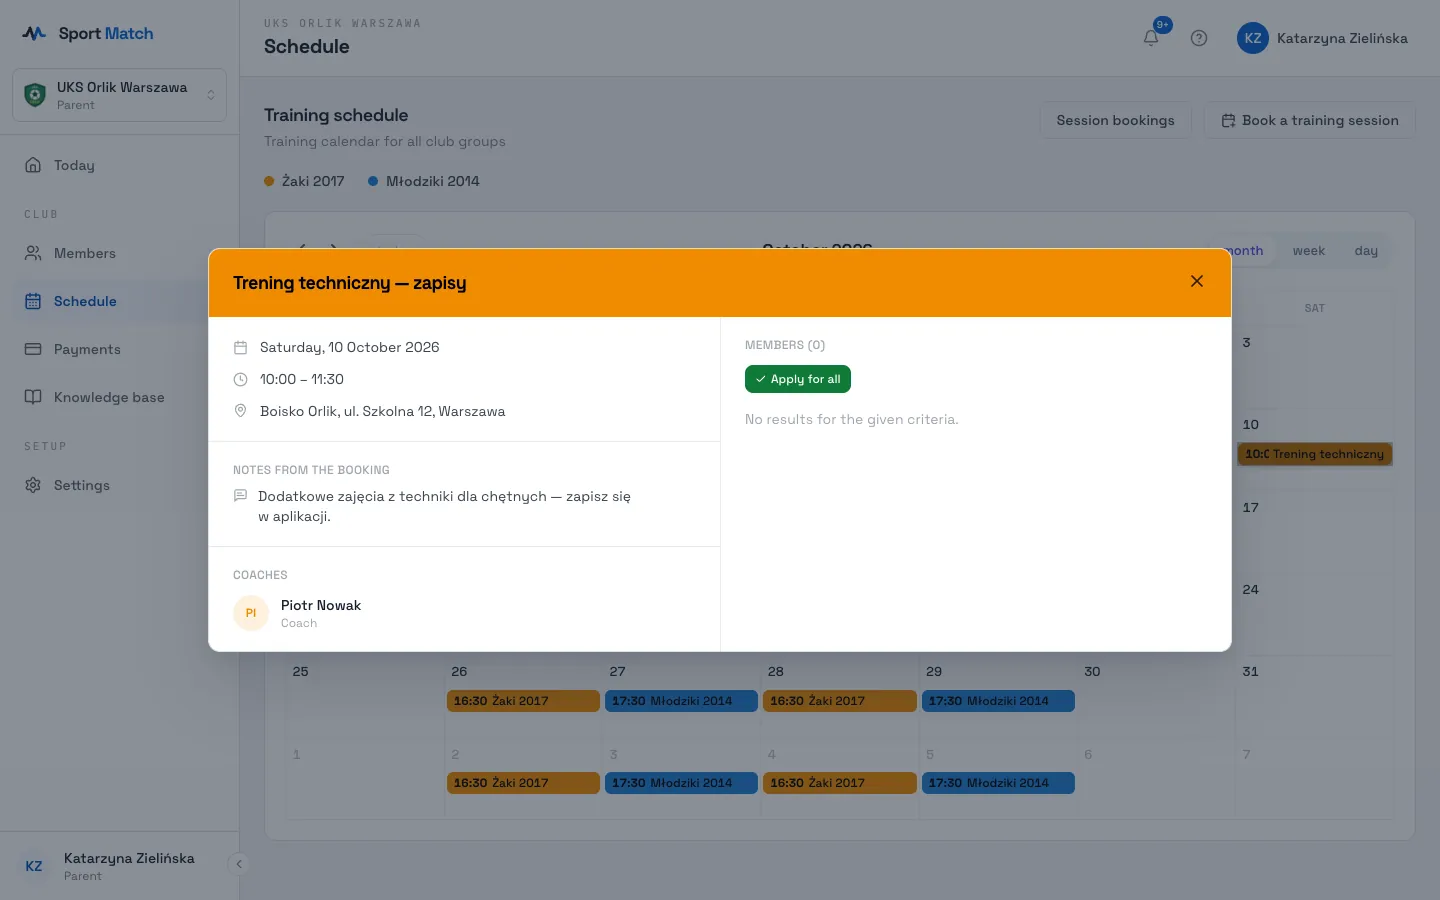This screenshot has width=1440, height=900.
Task: Open Trening techniczny event on October 10
Action: point(1314,454)
